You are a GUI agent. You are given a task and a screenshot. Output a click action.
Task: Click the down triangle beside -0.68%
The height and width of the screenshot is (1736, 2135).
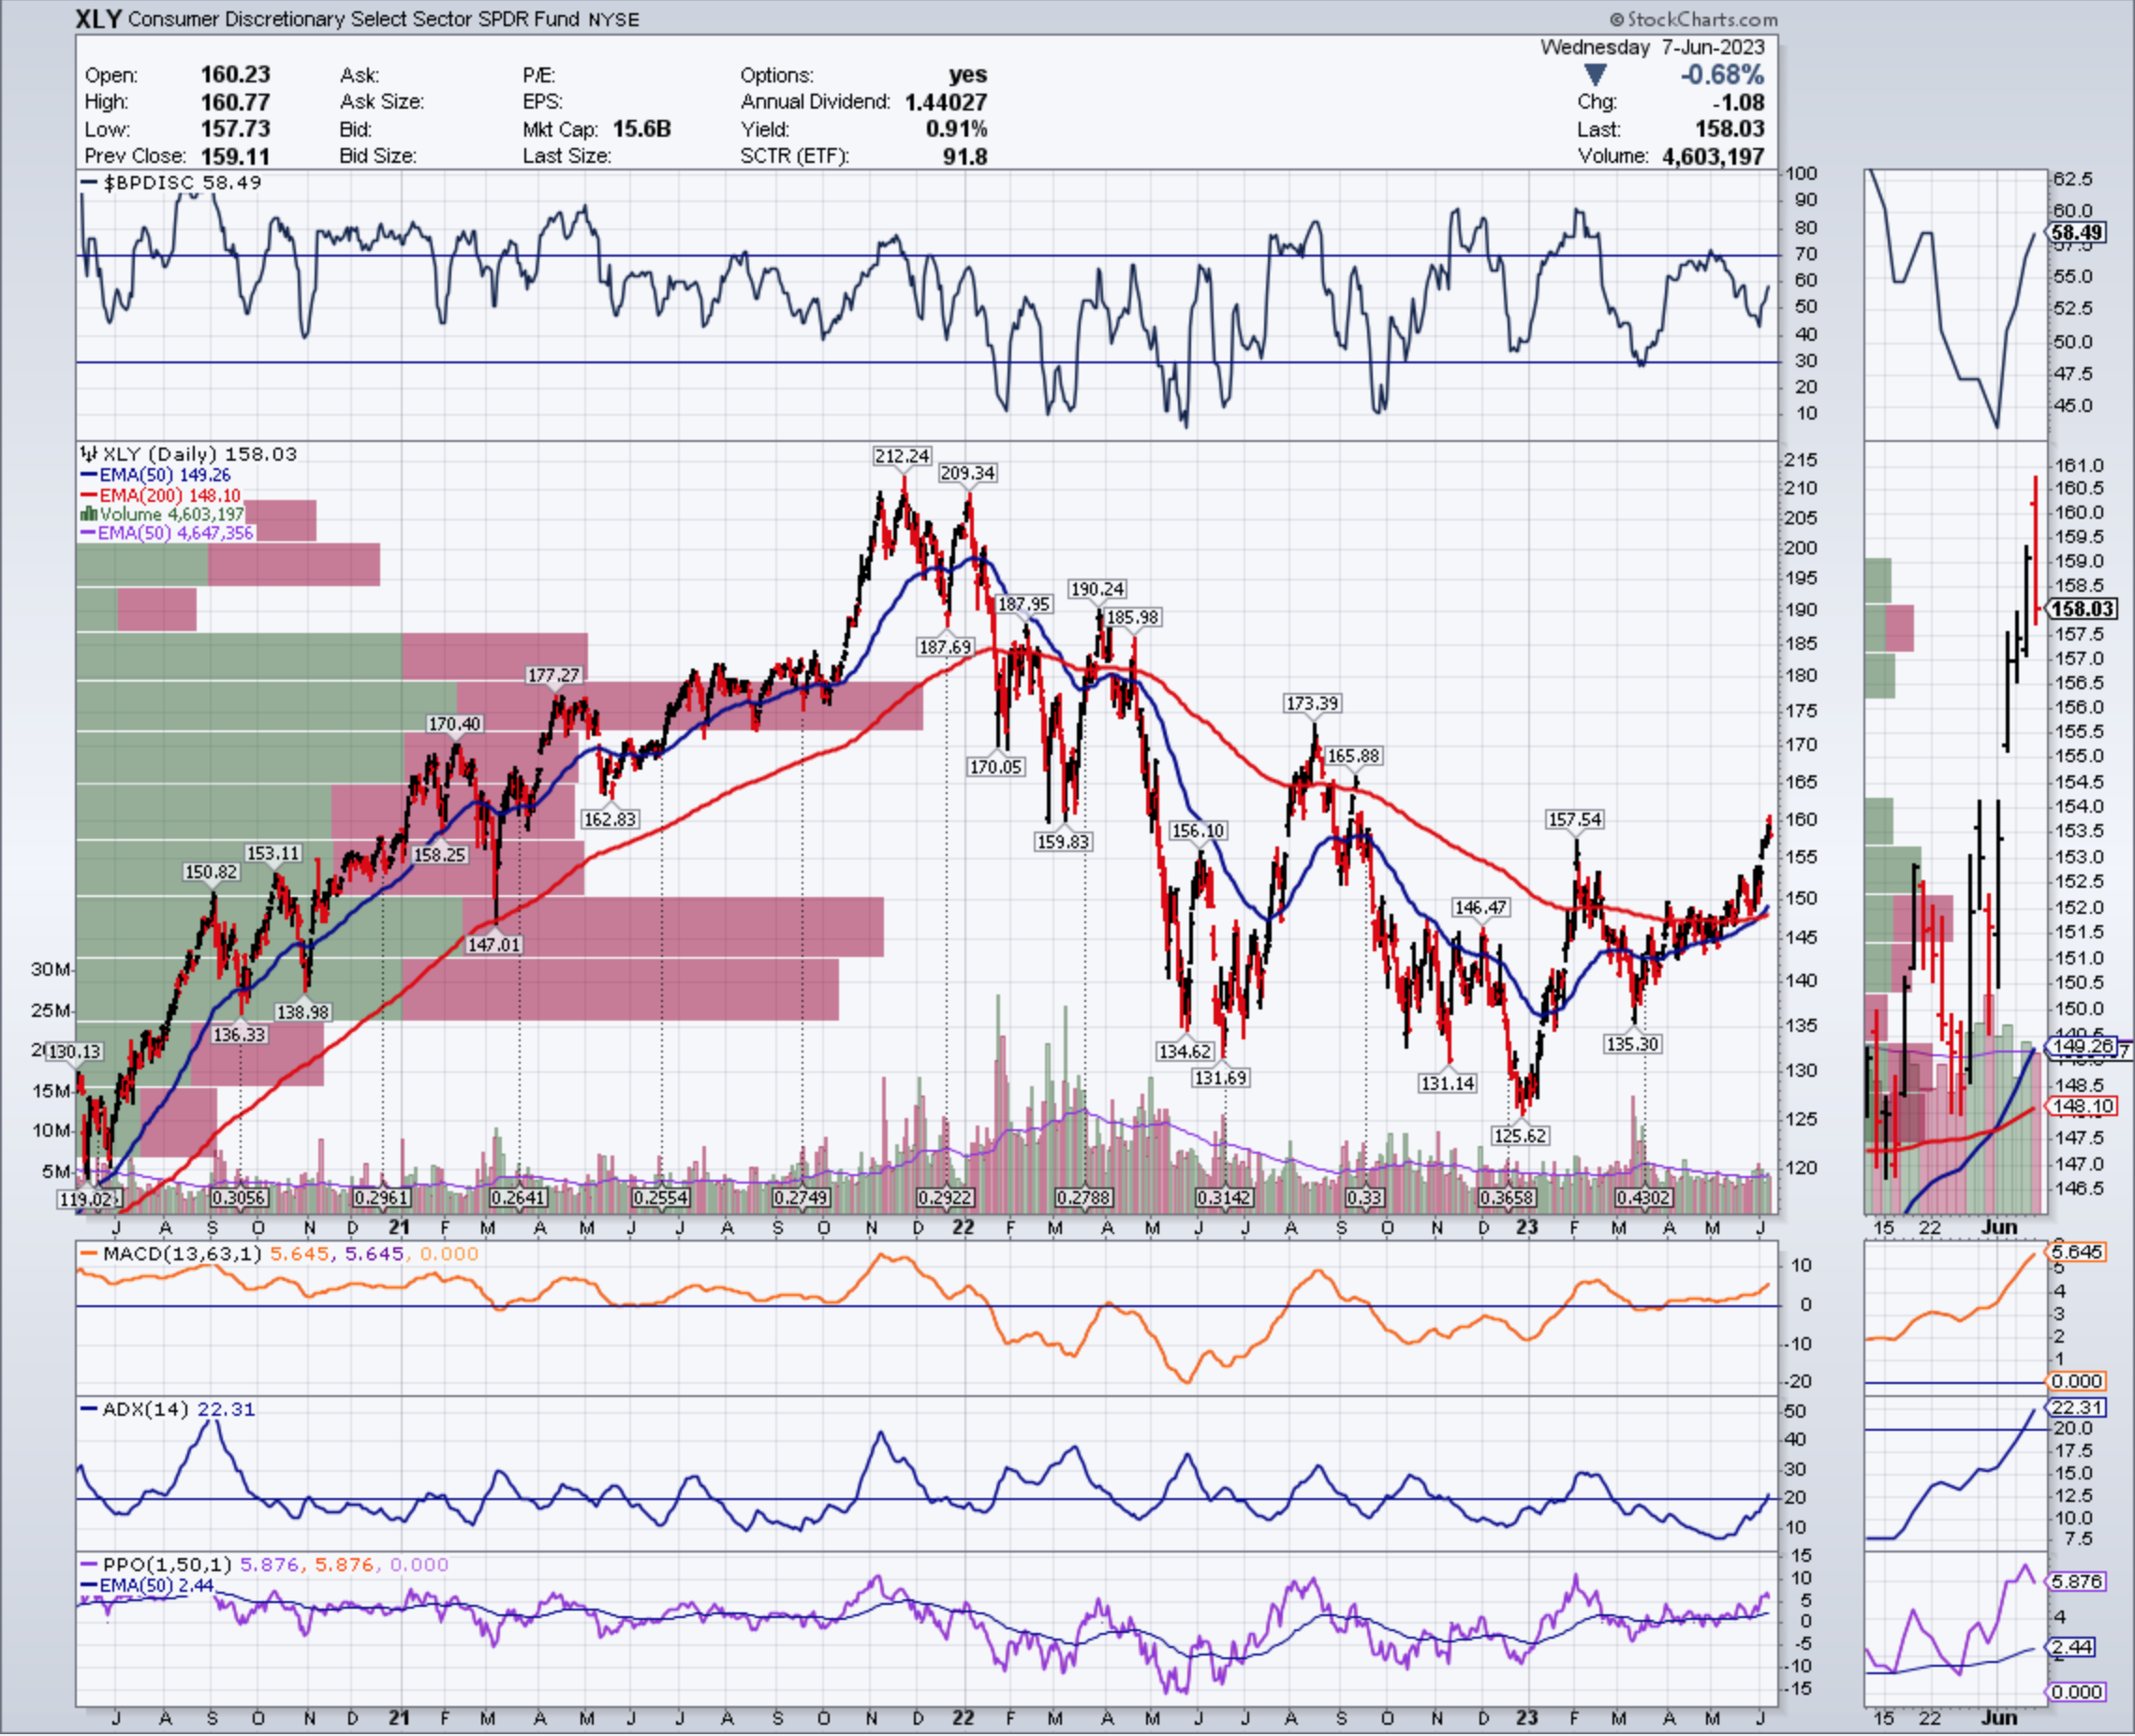1595,75
